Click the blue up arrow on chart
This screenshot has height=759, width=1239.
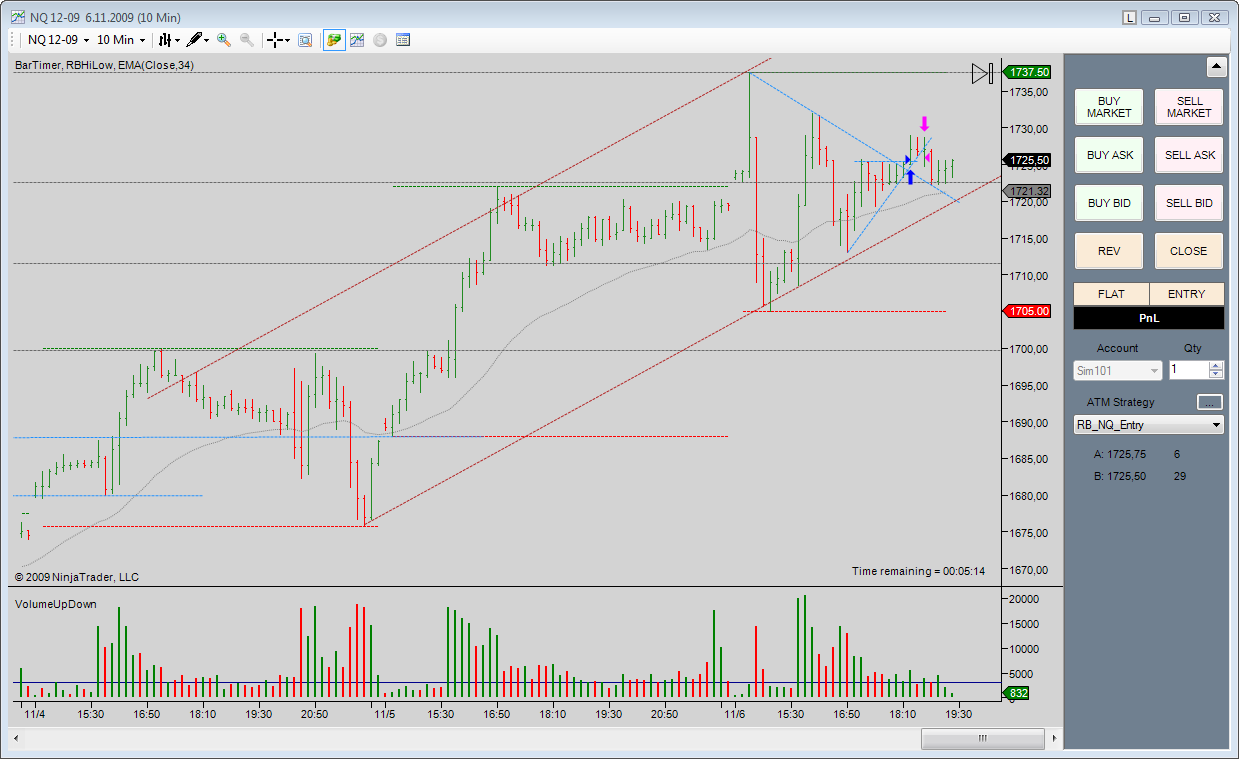(910, 177)
